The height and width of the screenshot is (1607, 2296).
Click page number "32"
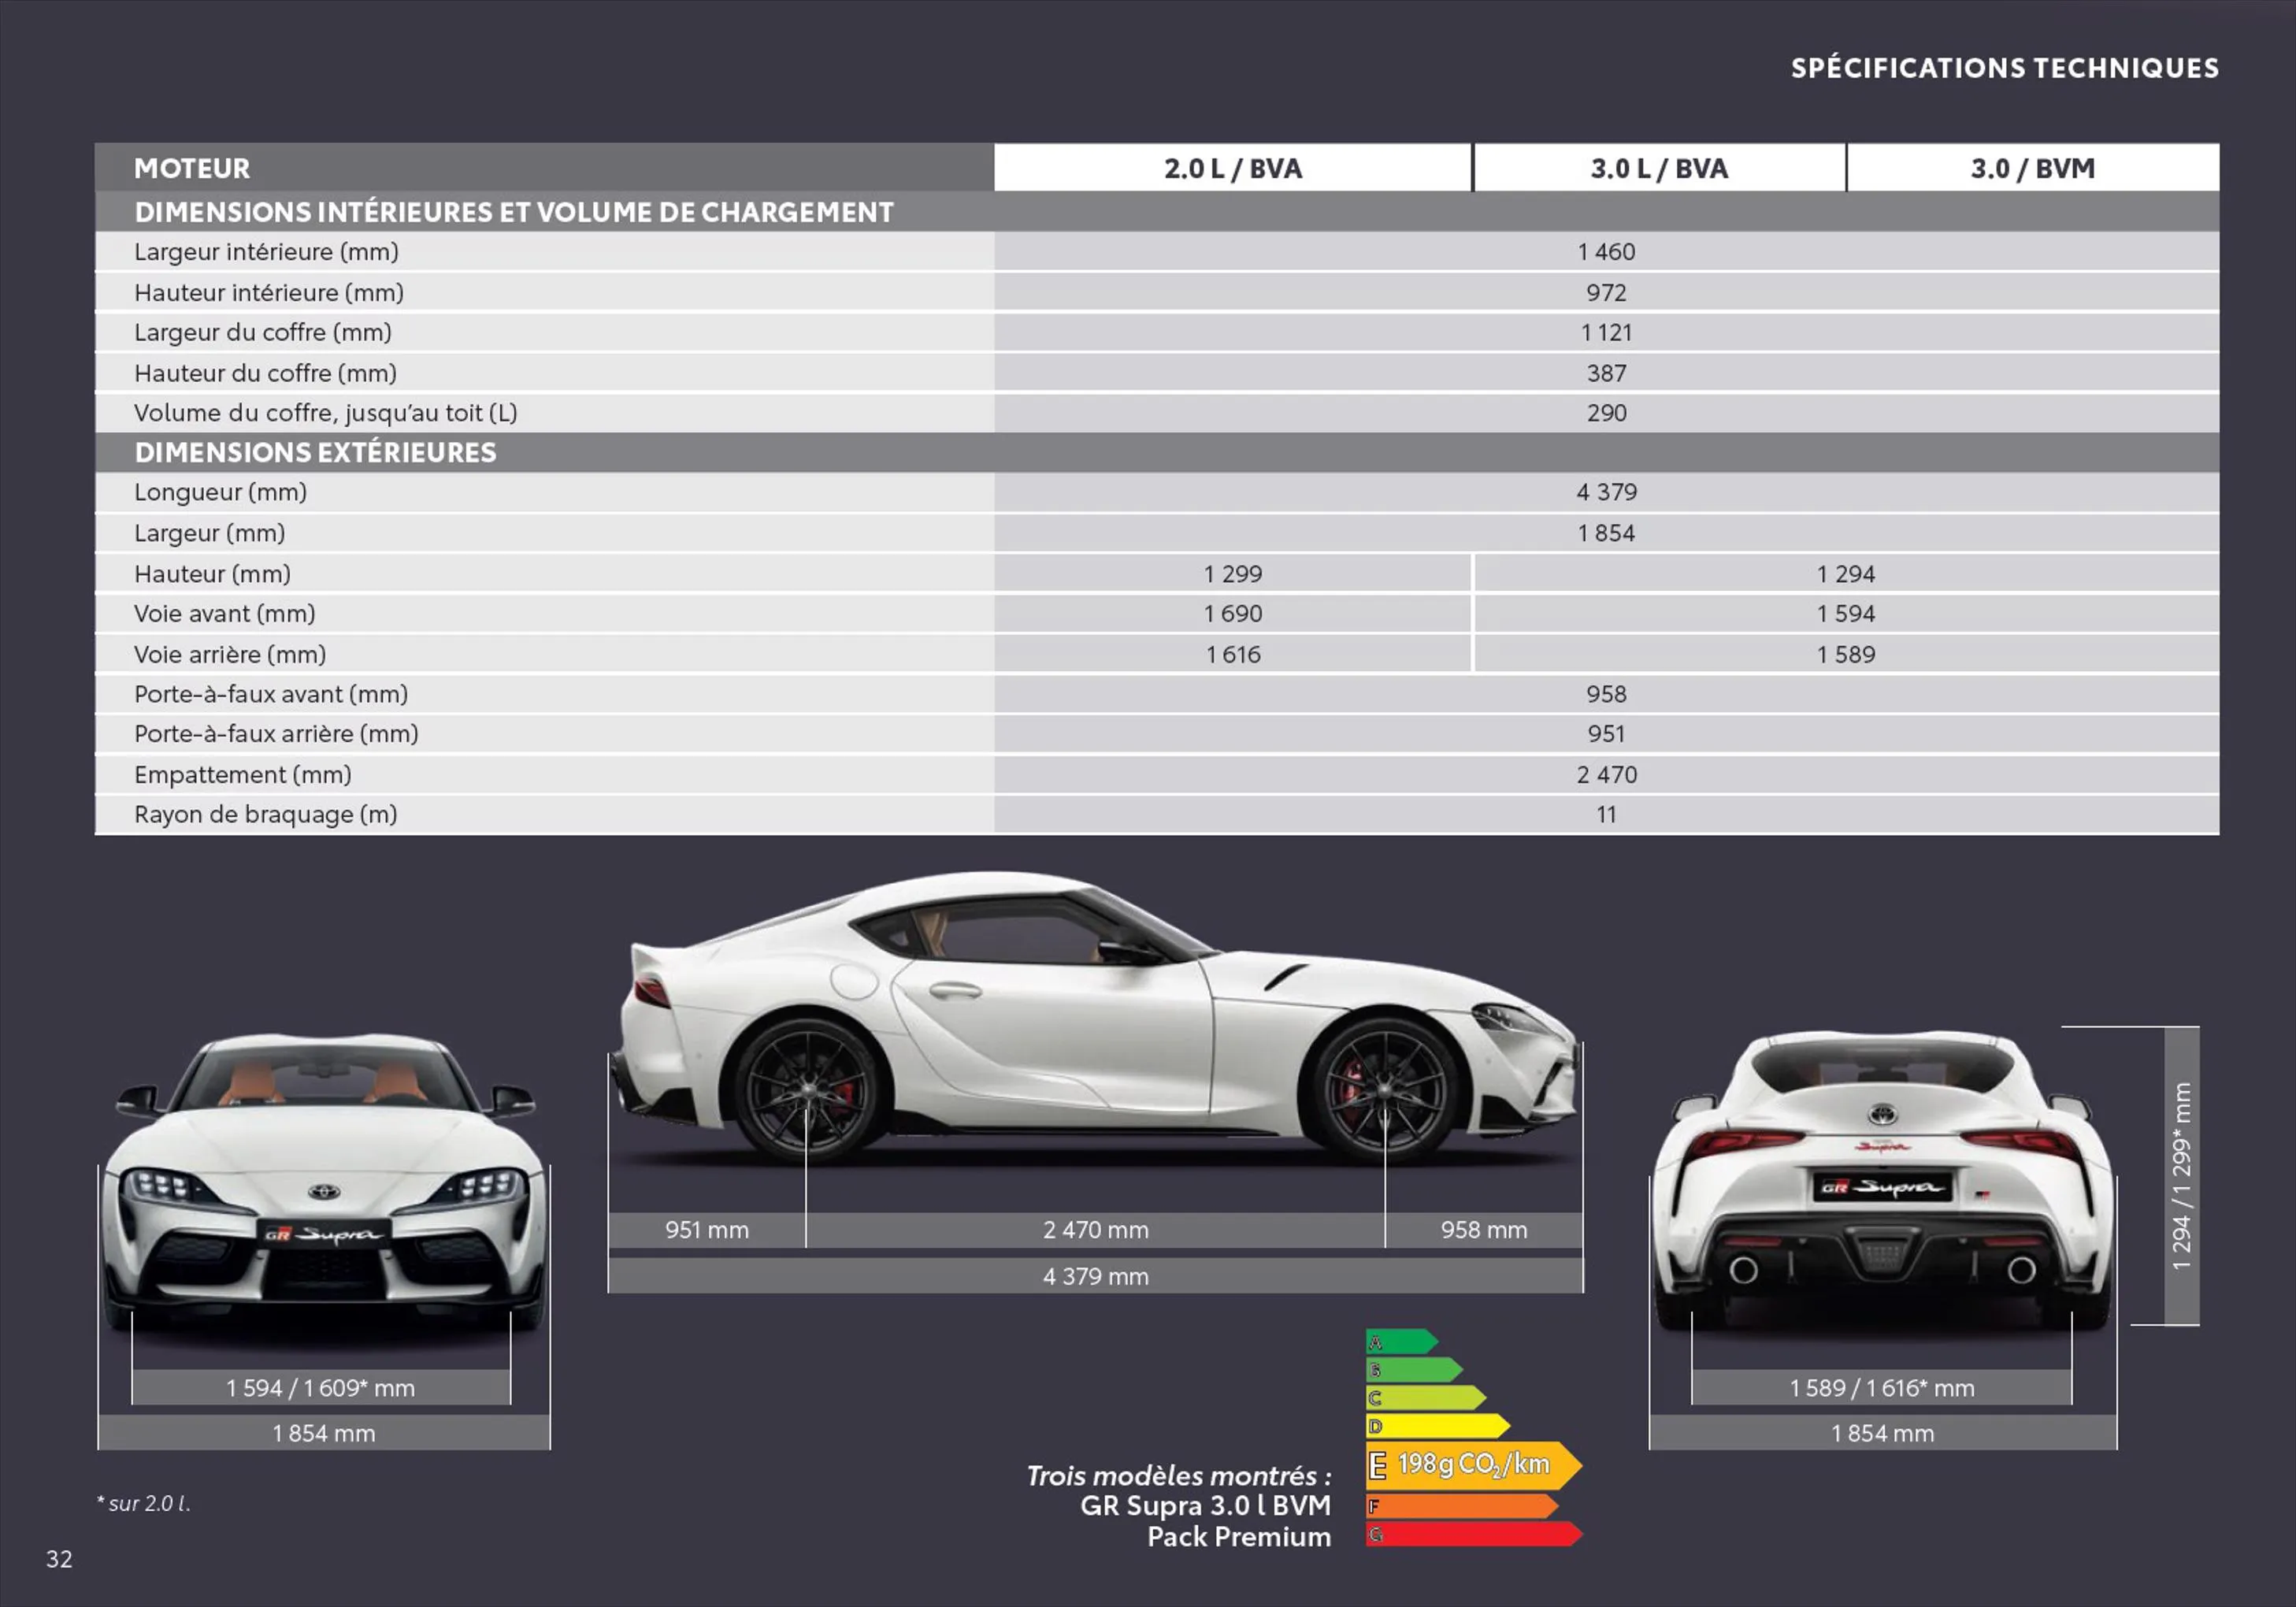pyautogui.click(x=59, y=1559)
